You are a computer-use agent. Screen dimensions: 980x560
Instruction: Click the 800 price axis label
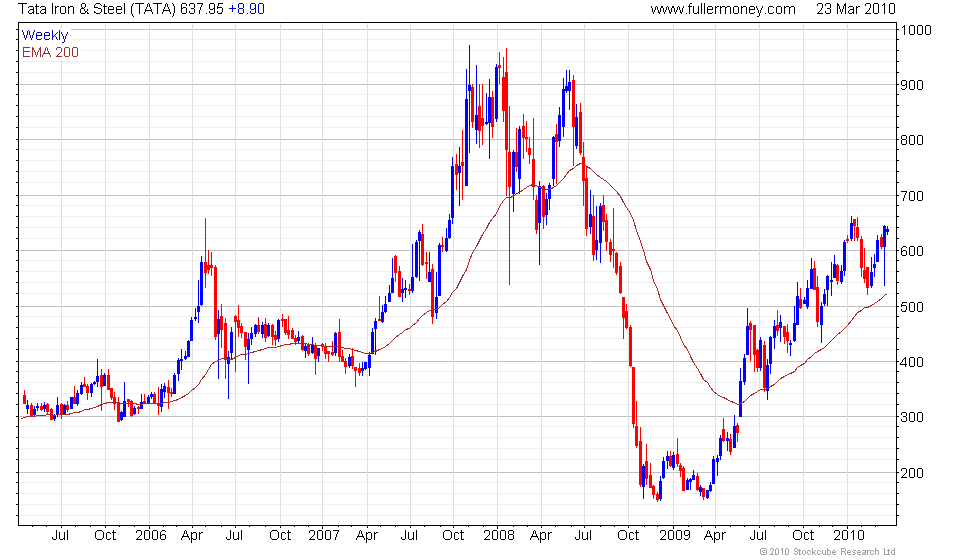(x=912, y=140)
